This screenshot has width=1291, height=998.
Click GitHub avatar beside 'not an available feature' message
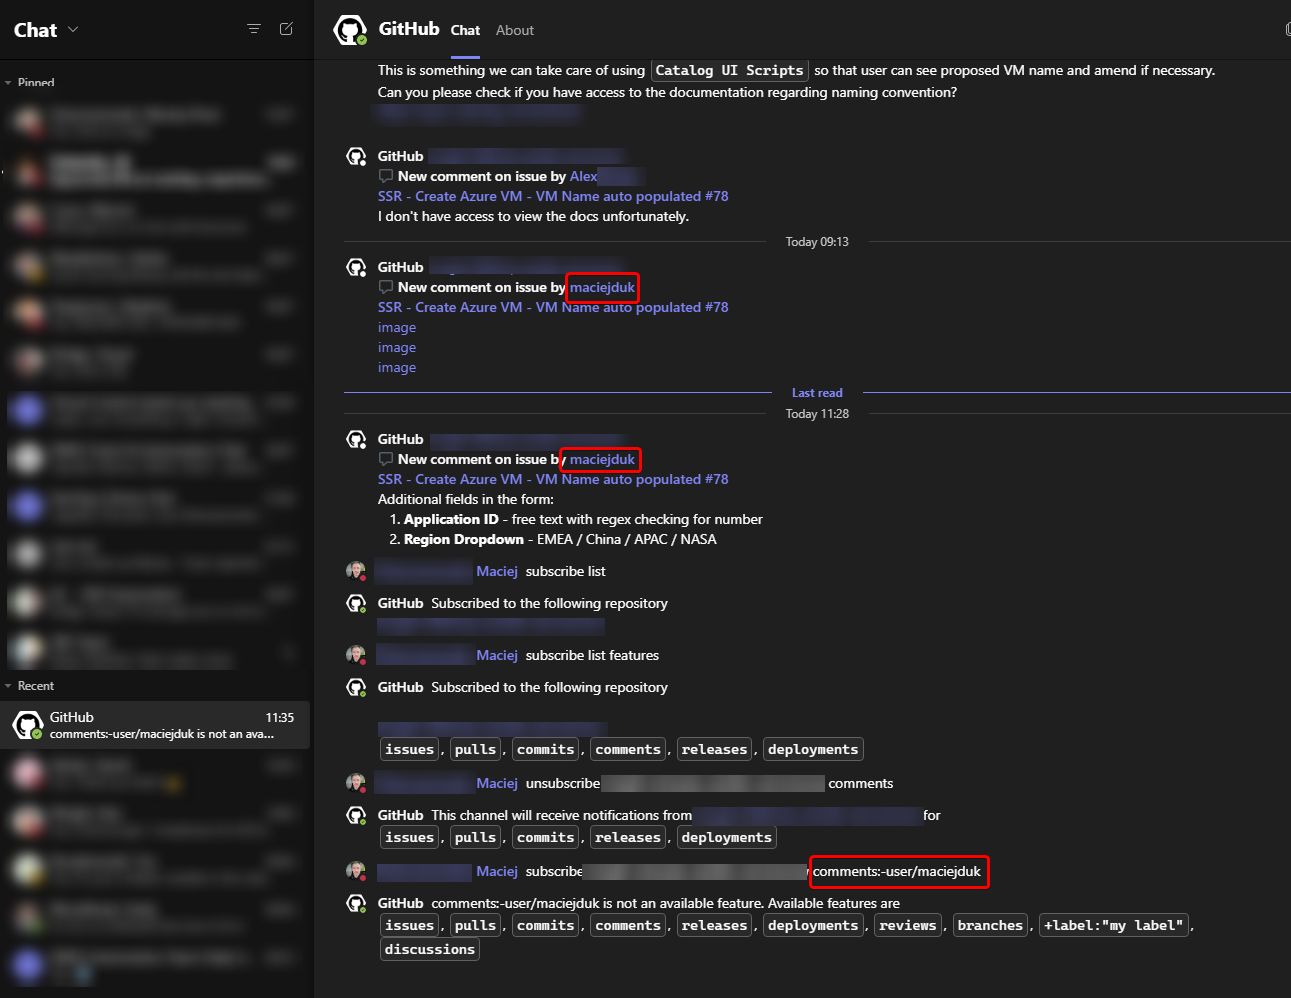[x=356, y=903]
